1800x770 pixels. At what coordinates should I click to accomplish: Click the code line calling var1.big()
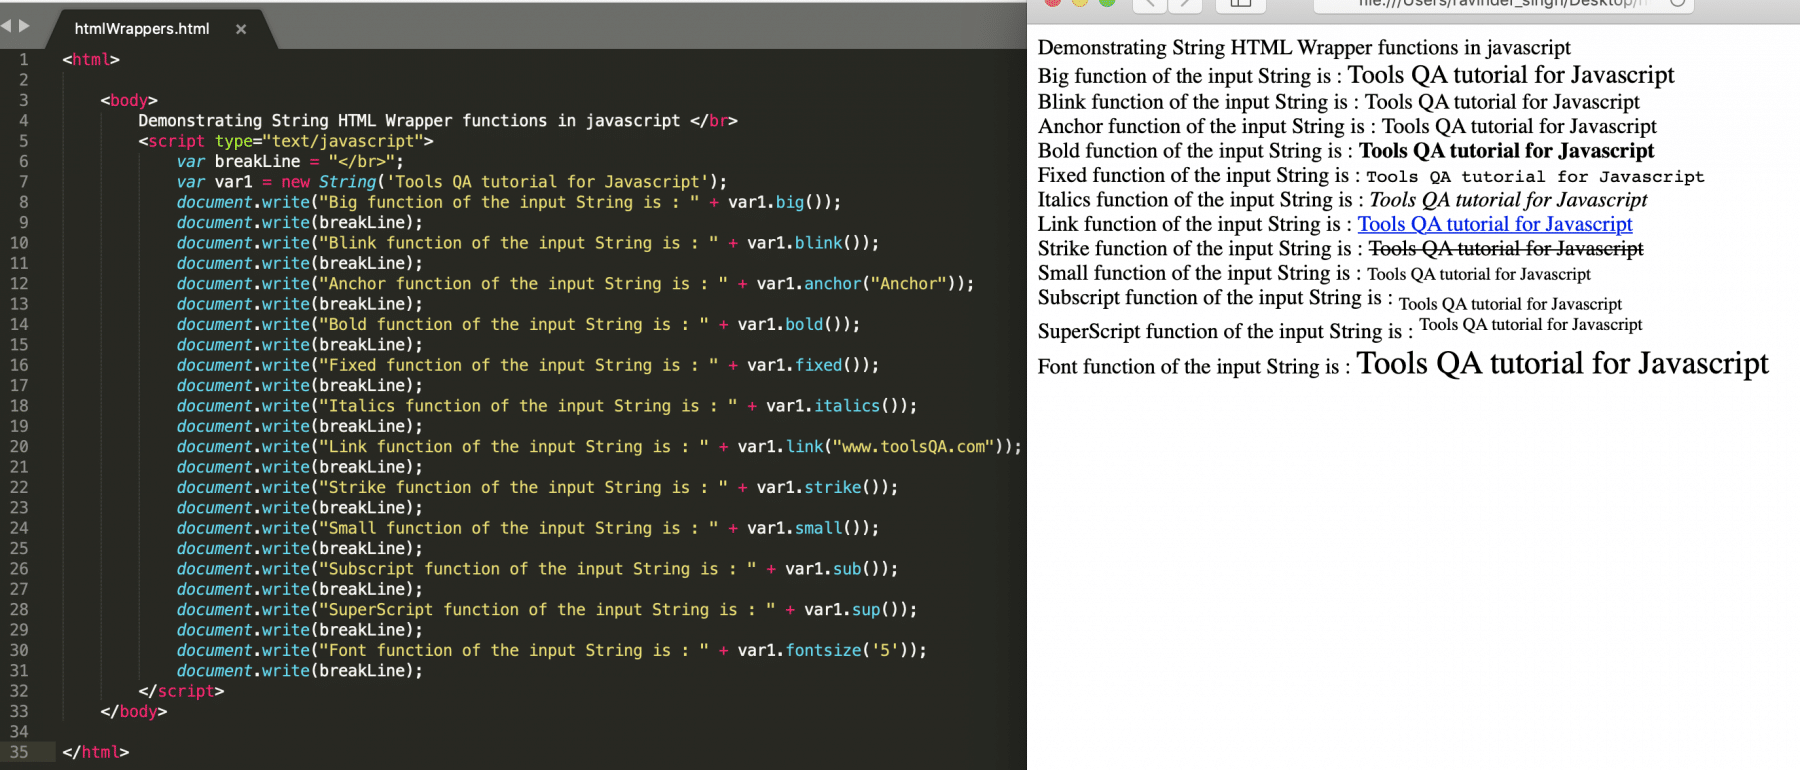509,202
